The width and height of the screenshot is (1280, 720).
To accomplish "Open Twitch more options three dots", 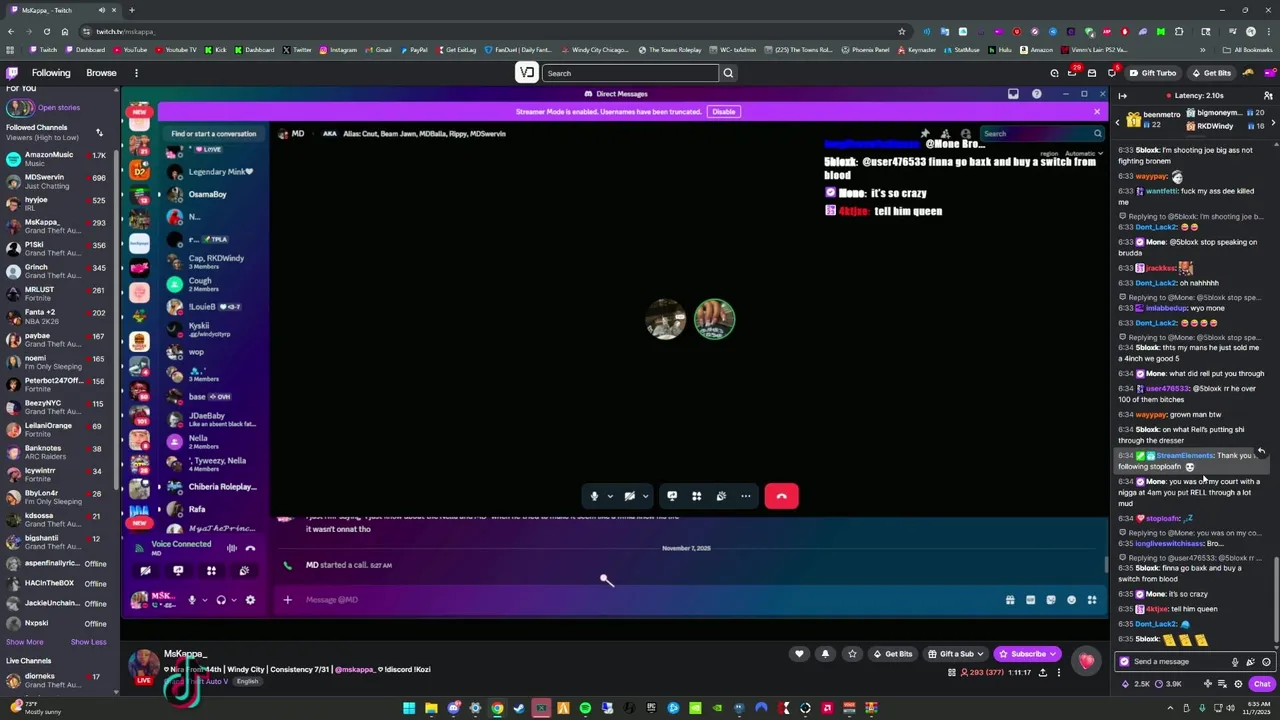I will [136, 73].
